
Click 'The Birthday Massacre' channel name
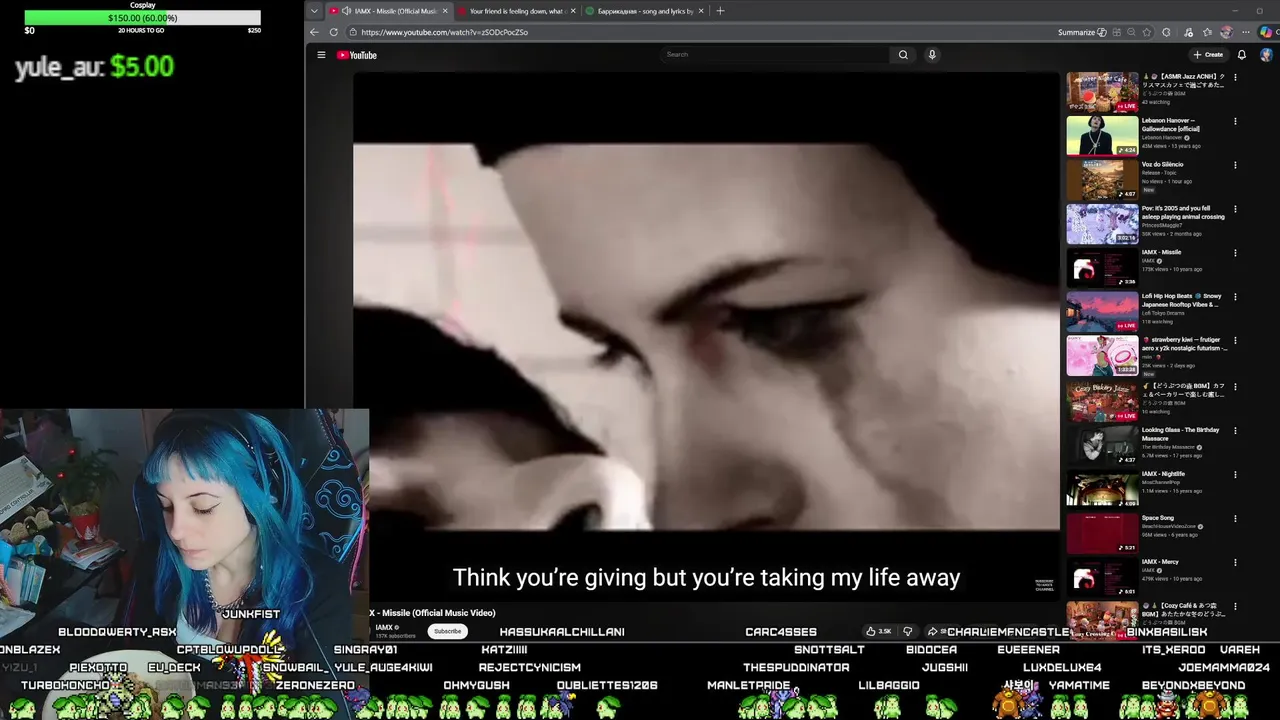(x=1168, y=447)
